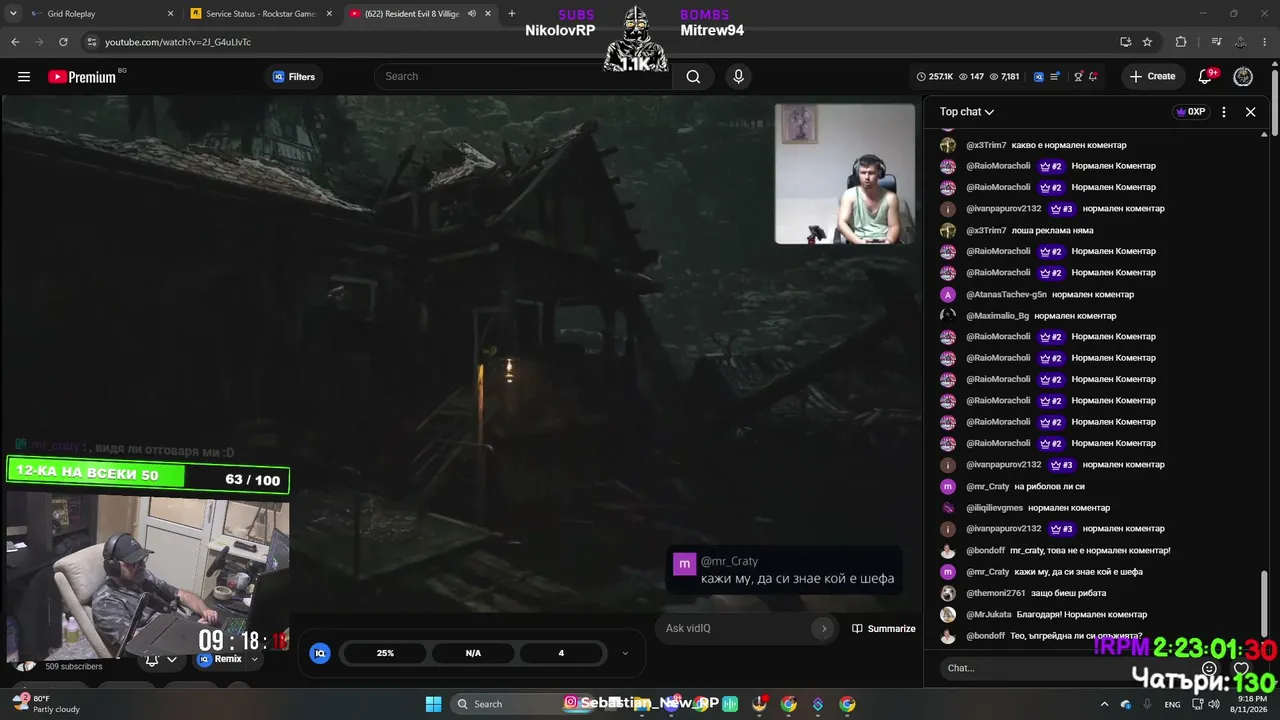This screenshot has width=1280, height=720.
Task: Expand the Top chat mode dropdown
Action: pos(967,112)
